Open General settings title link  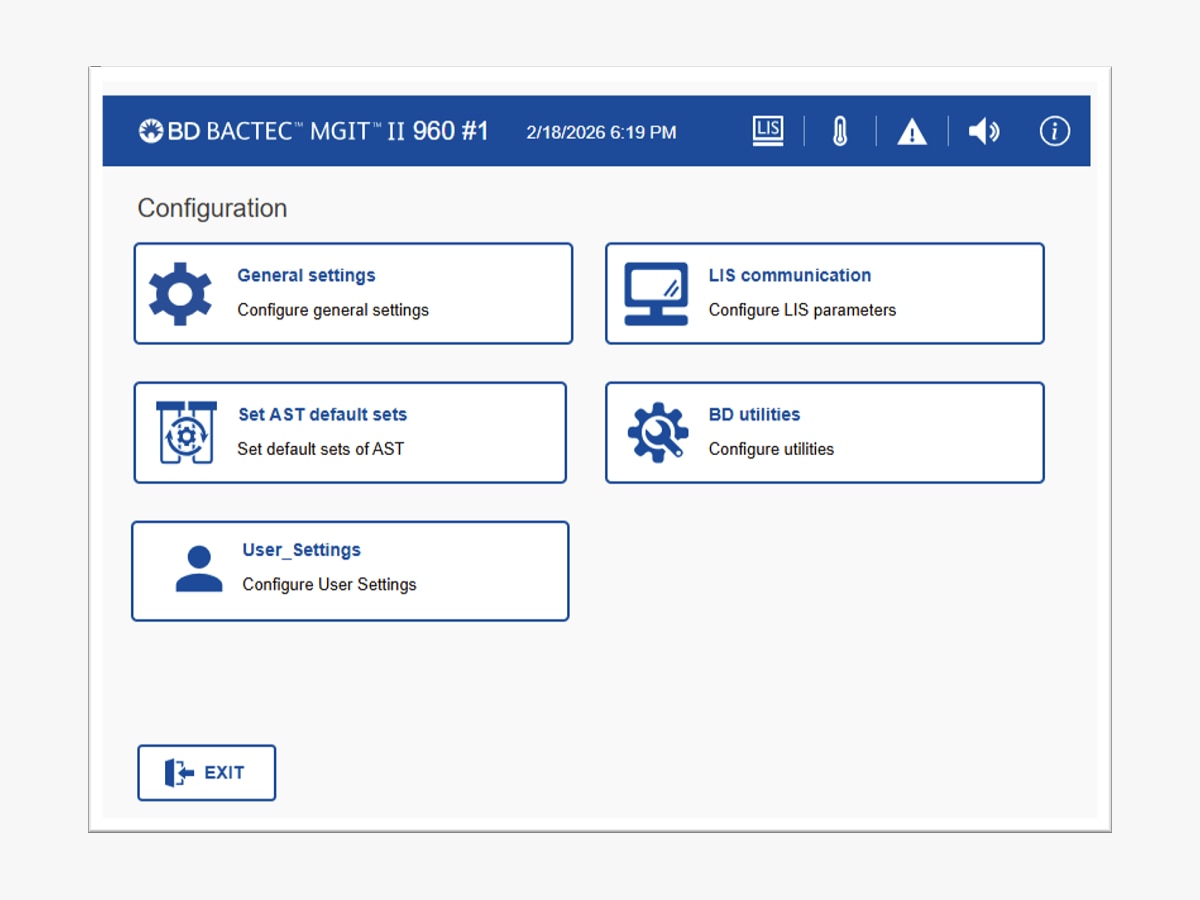[306, 275]
